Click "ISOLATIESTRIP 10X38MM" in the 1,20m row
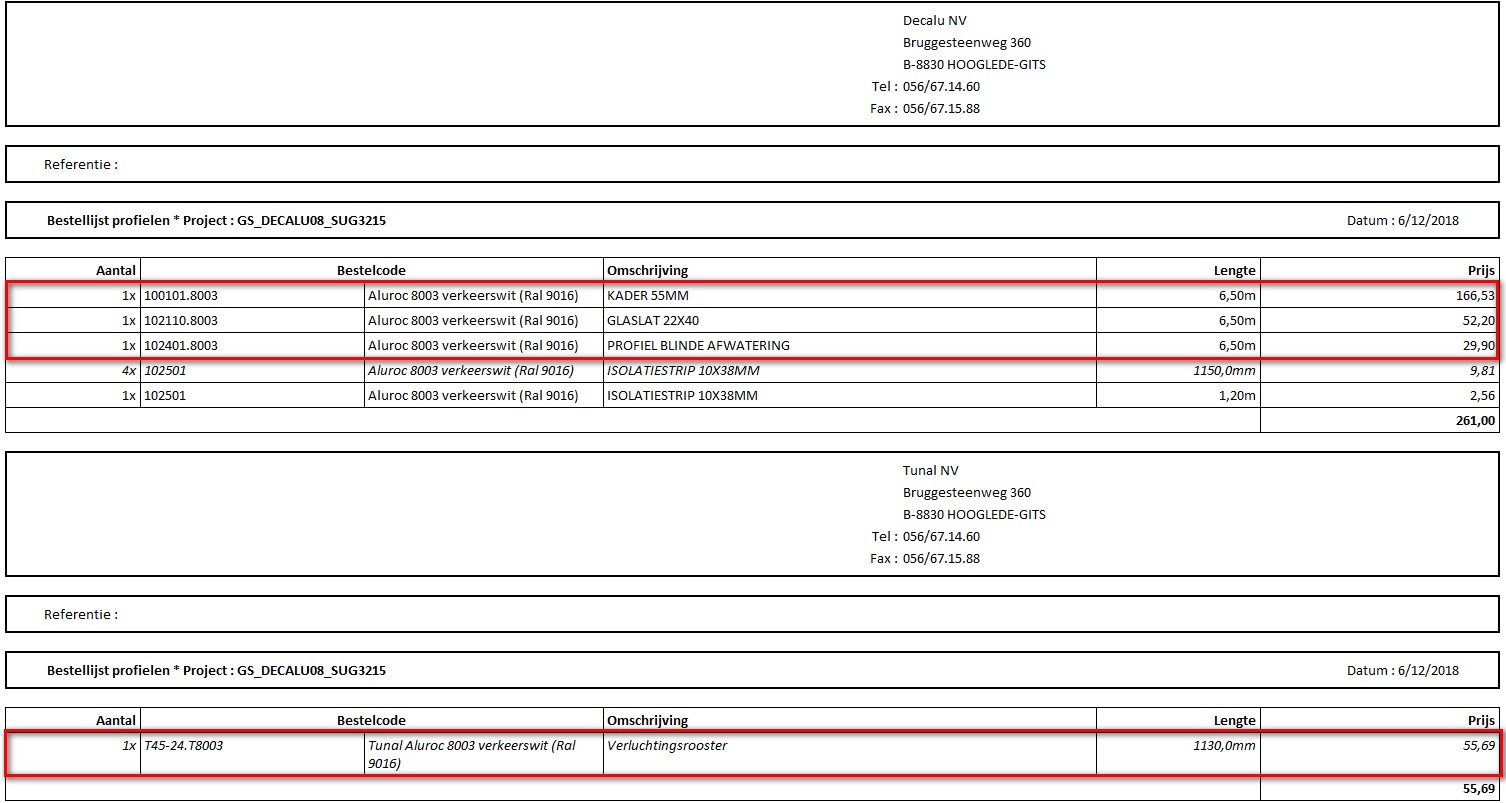The image size is (1506, 803). pos(682,396)
